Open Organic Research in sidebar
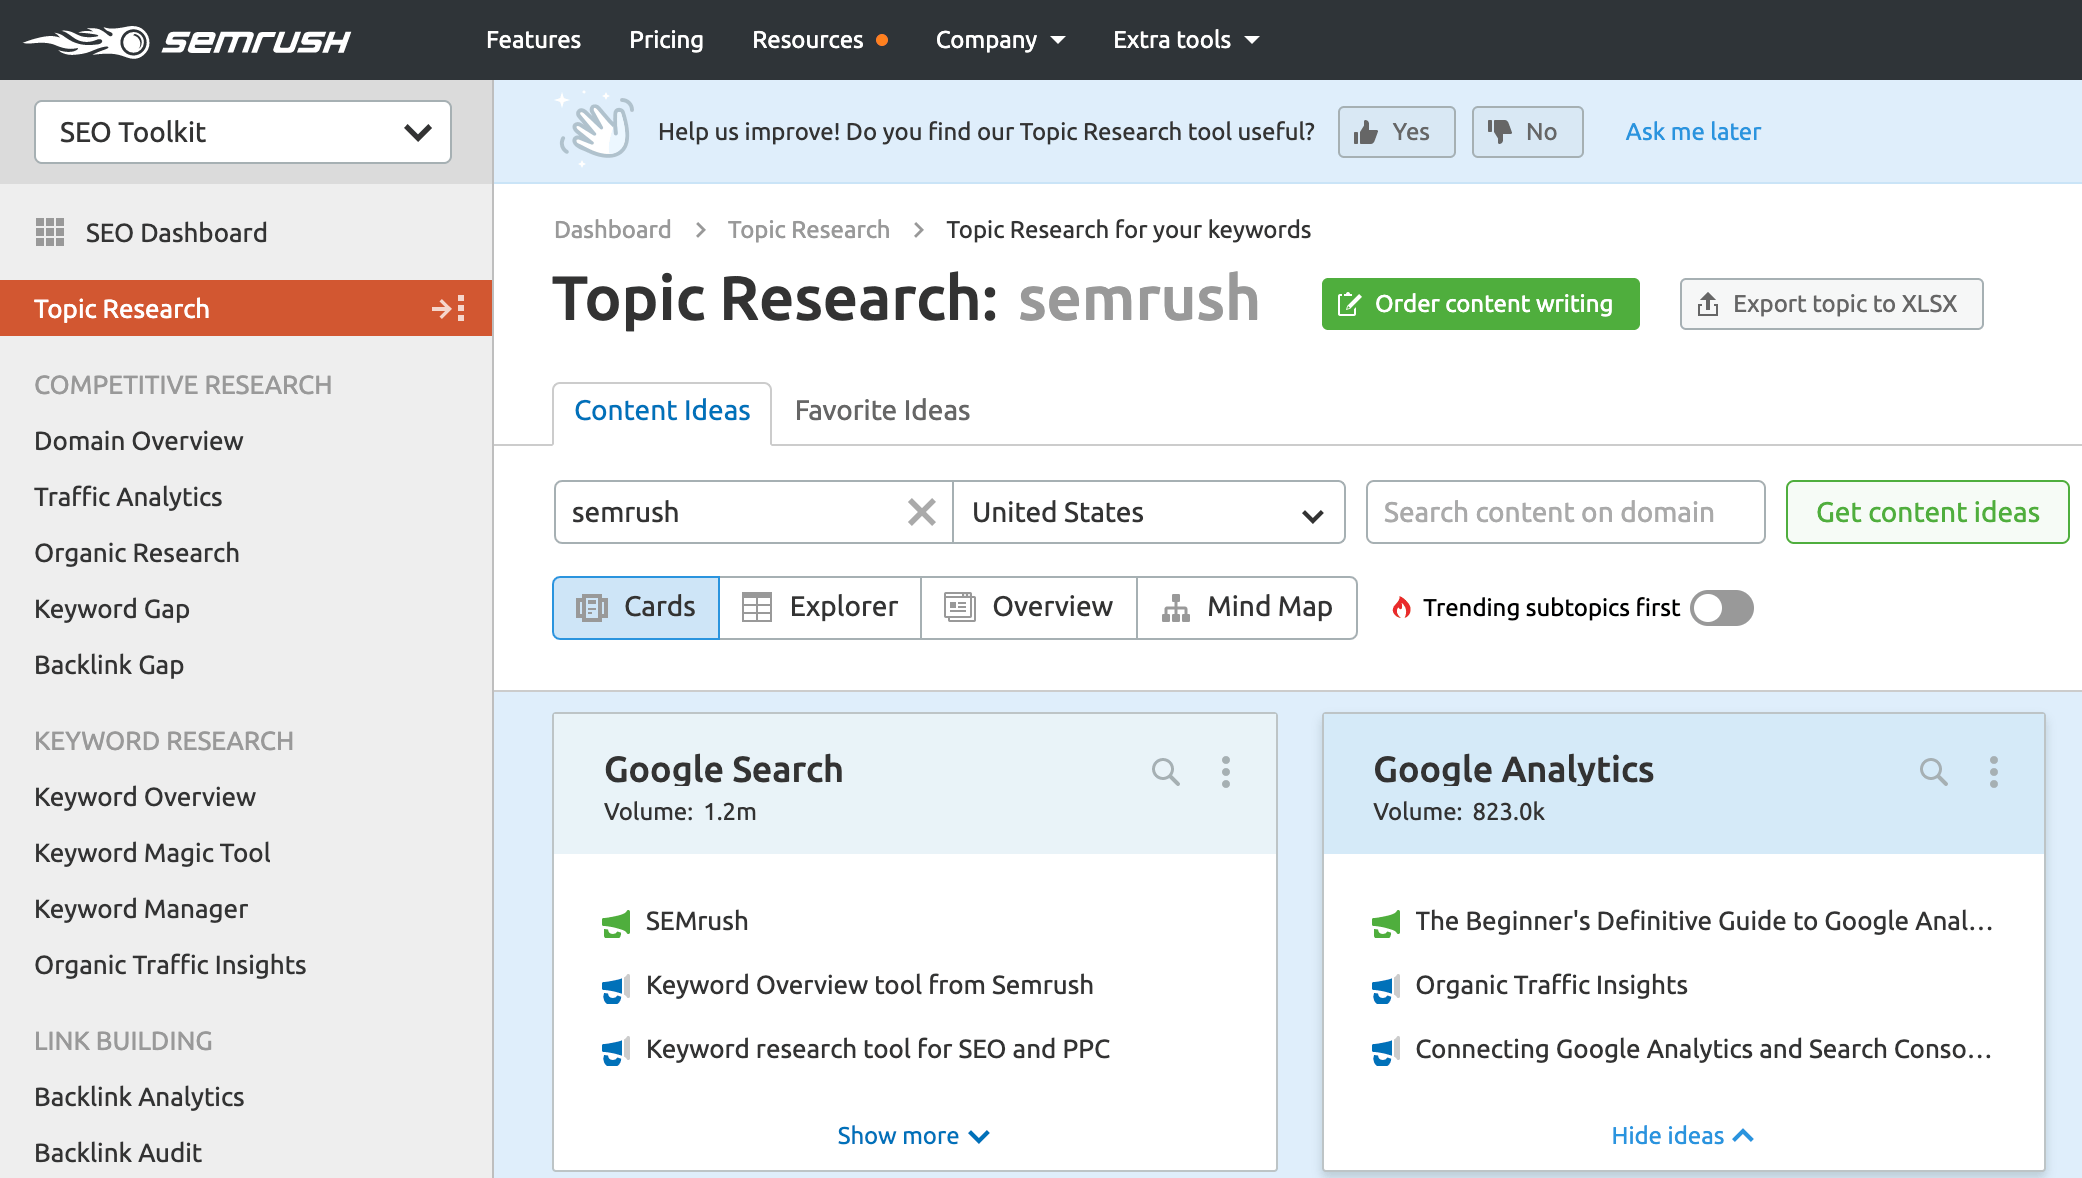 [137, 553]
